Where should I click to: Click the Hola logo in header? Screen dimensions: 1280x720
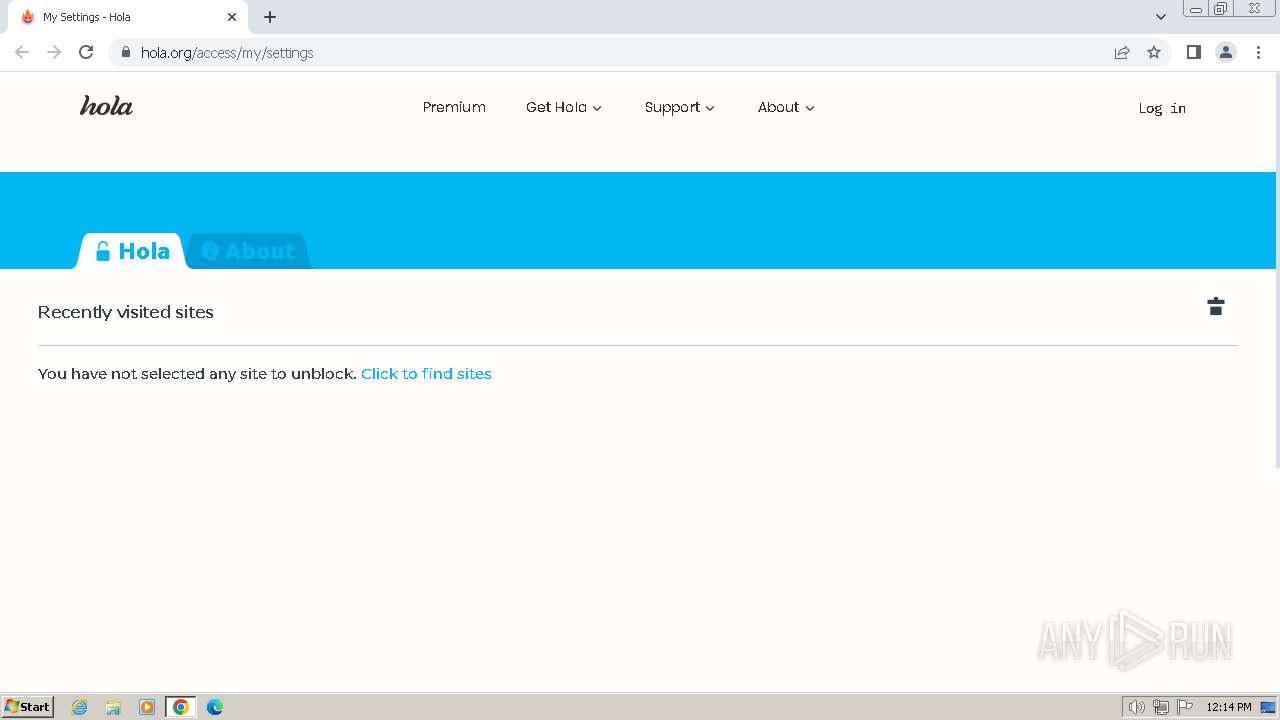(106, 106)
